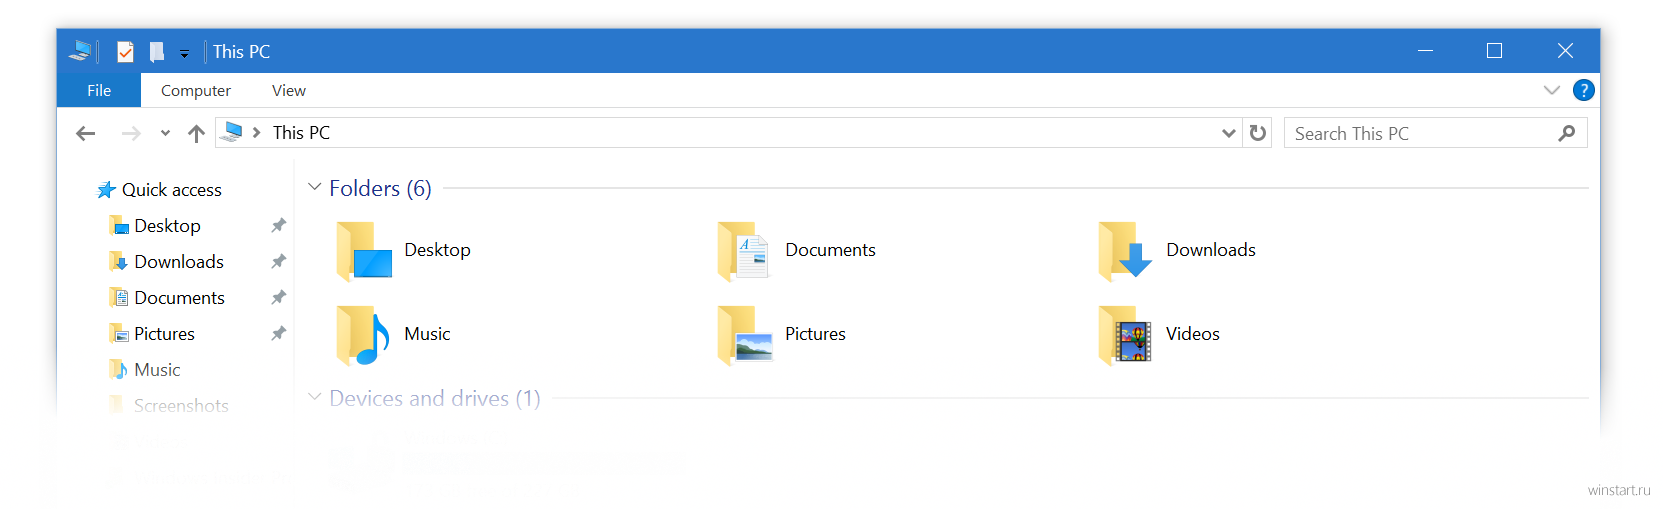Viewport: 1663px width, 509px height.
Task: Switch to the View ribbon tab
Action: (x=288, y=90)
